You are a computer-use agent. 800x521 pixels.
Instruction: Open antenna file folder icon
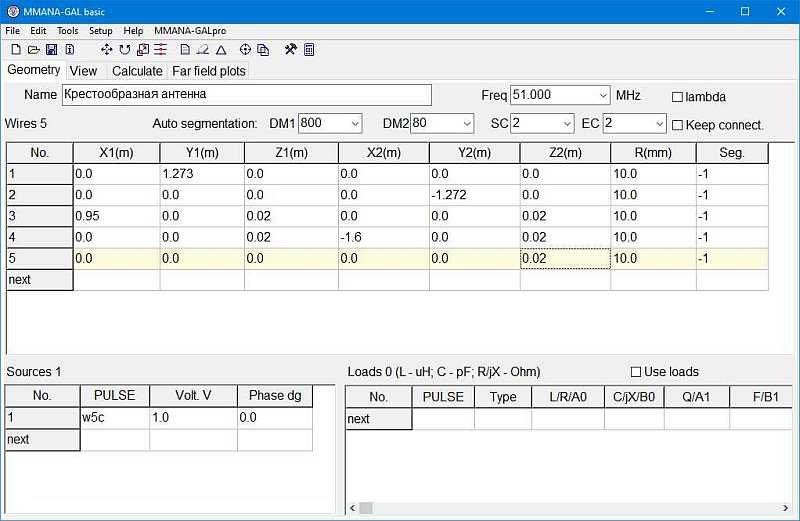tap(34, 49)
